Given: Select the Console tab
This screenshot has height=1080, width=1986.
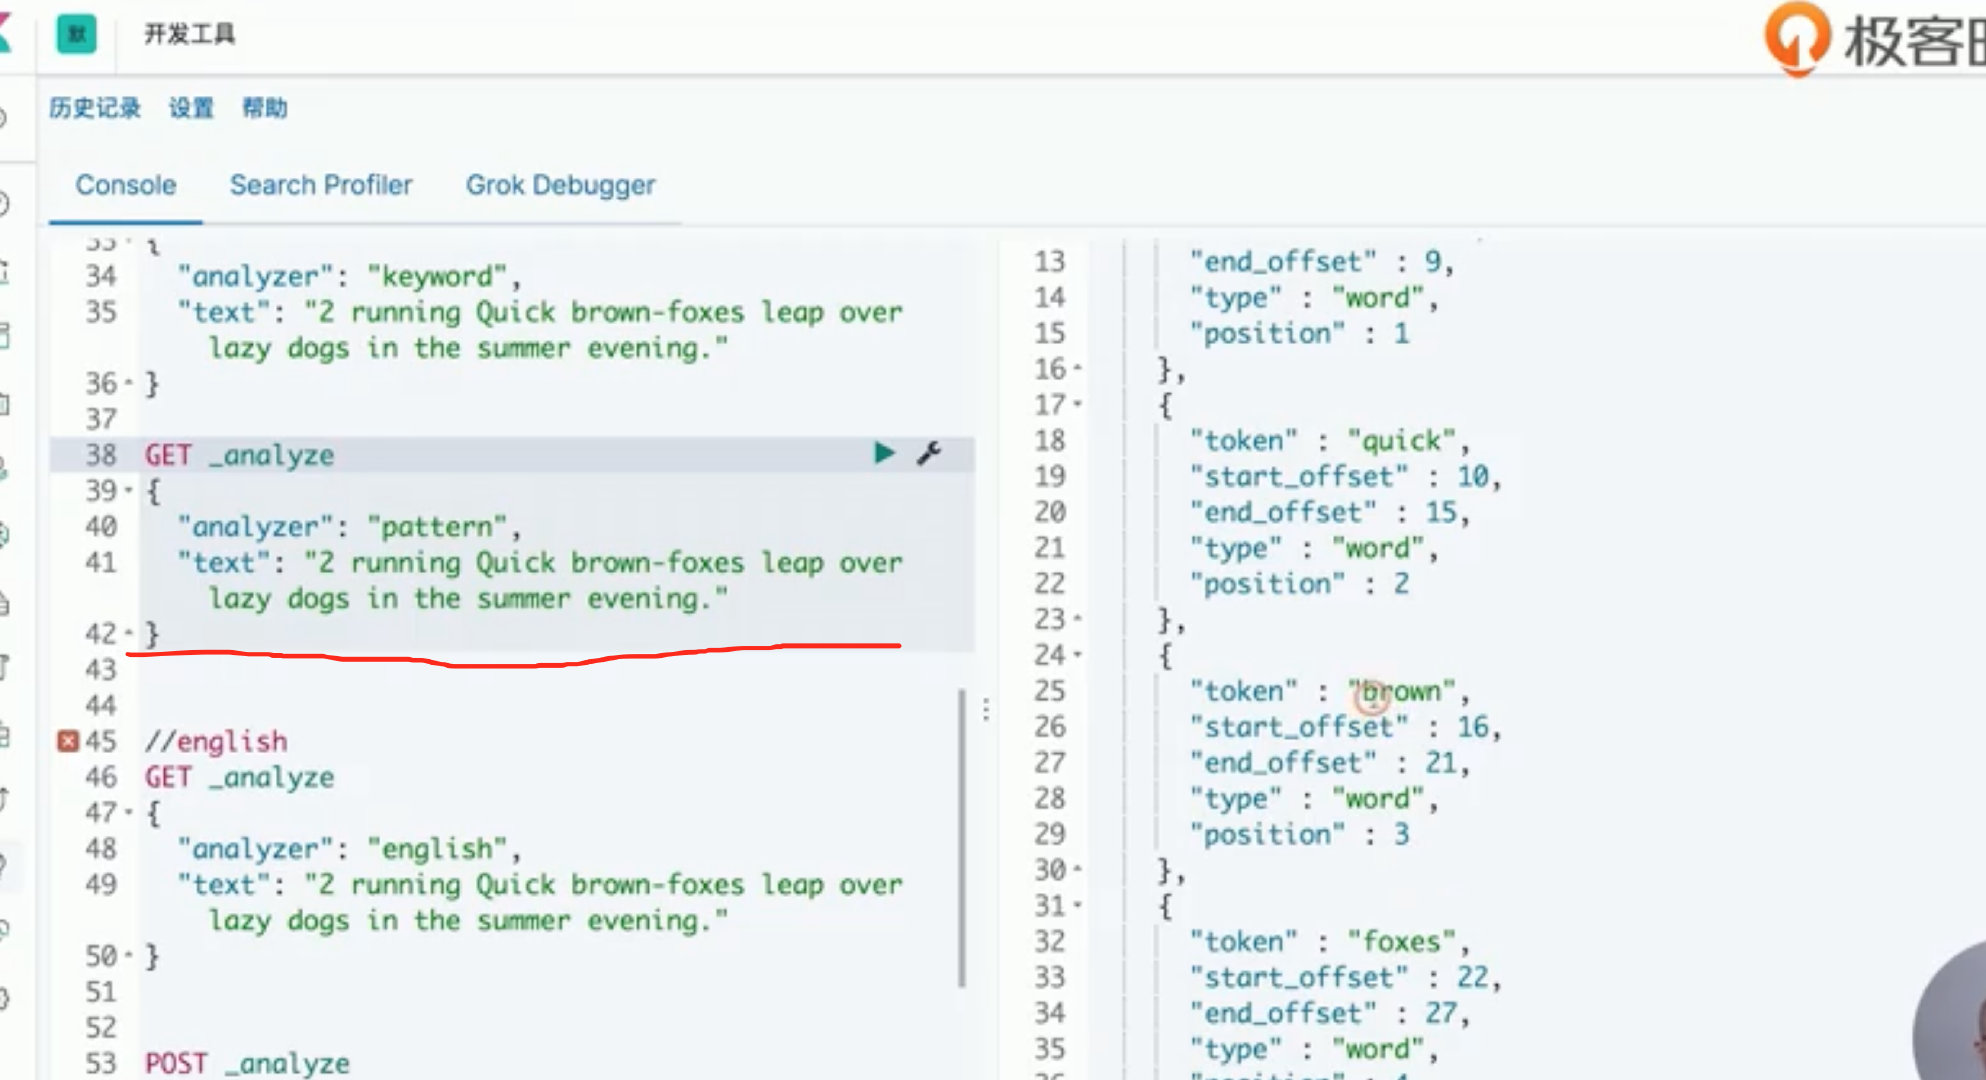Looking at the screenshot, I should [x=126, y=185].
